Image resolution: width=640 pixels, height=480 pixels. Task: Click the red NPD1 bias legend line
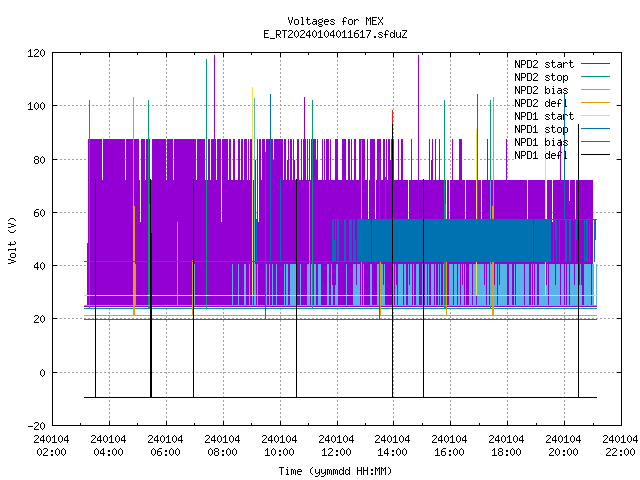(595, 142)
